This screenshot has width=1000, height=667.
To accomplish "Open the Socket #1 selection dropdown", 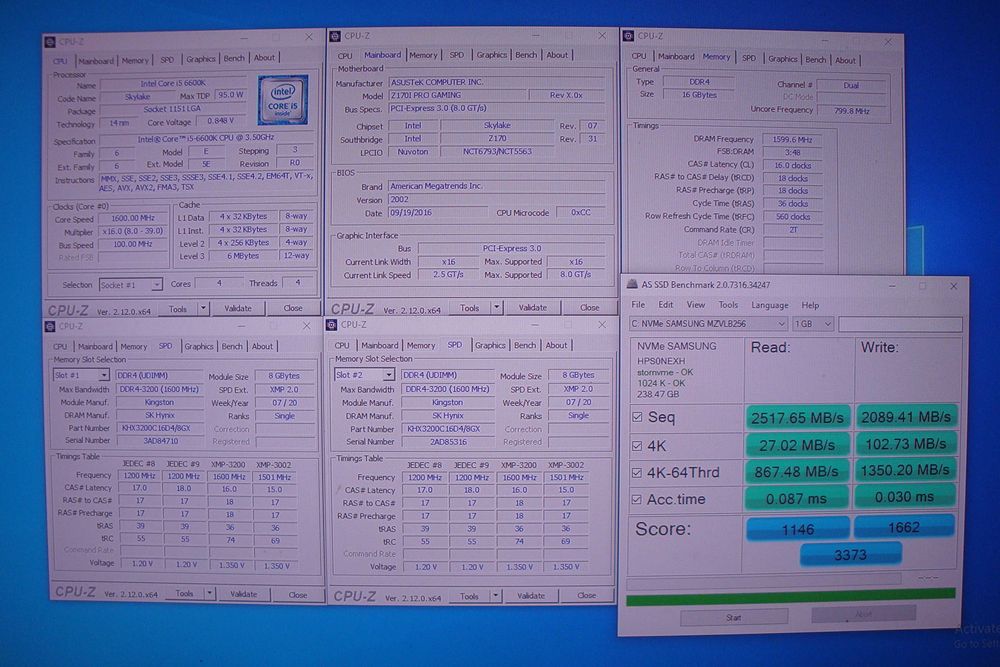I will coord(131,285).
